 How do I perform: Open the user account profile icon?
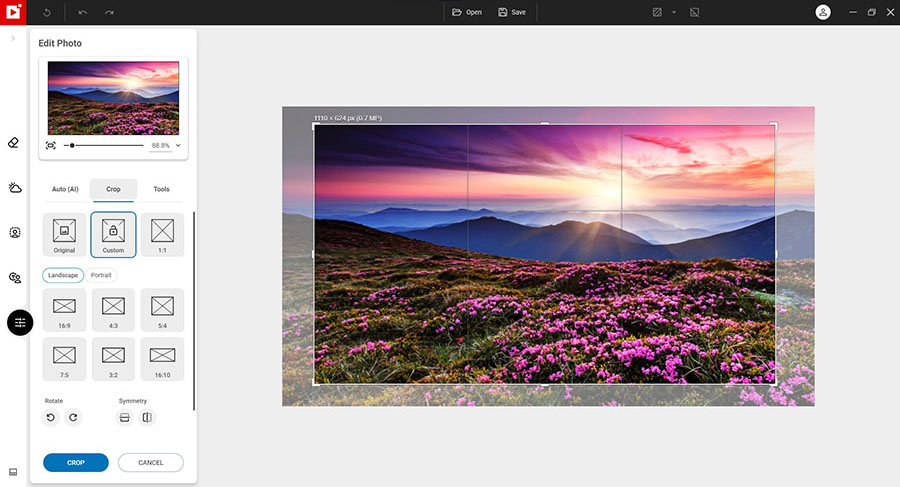pyautogui.click(x=822, y=12)
